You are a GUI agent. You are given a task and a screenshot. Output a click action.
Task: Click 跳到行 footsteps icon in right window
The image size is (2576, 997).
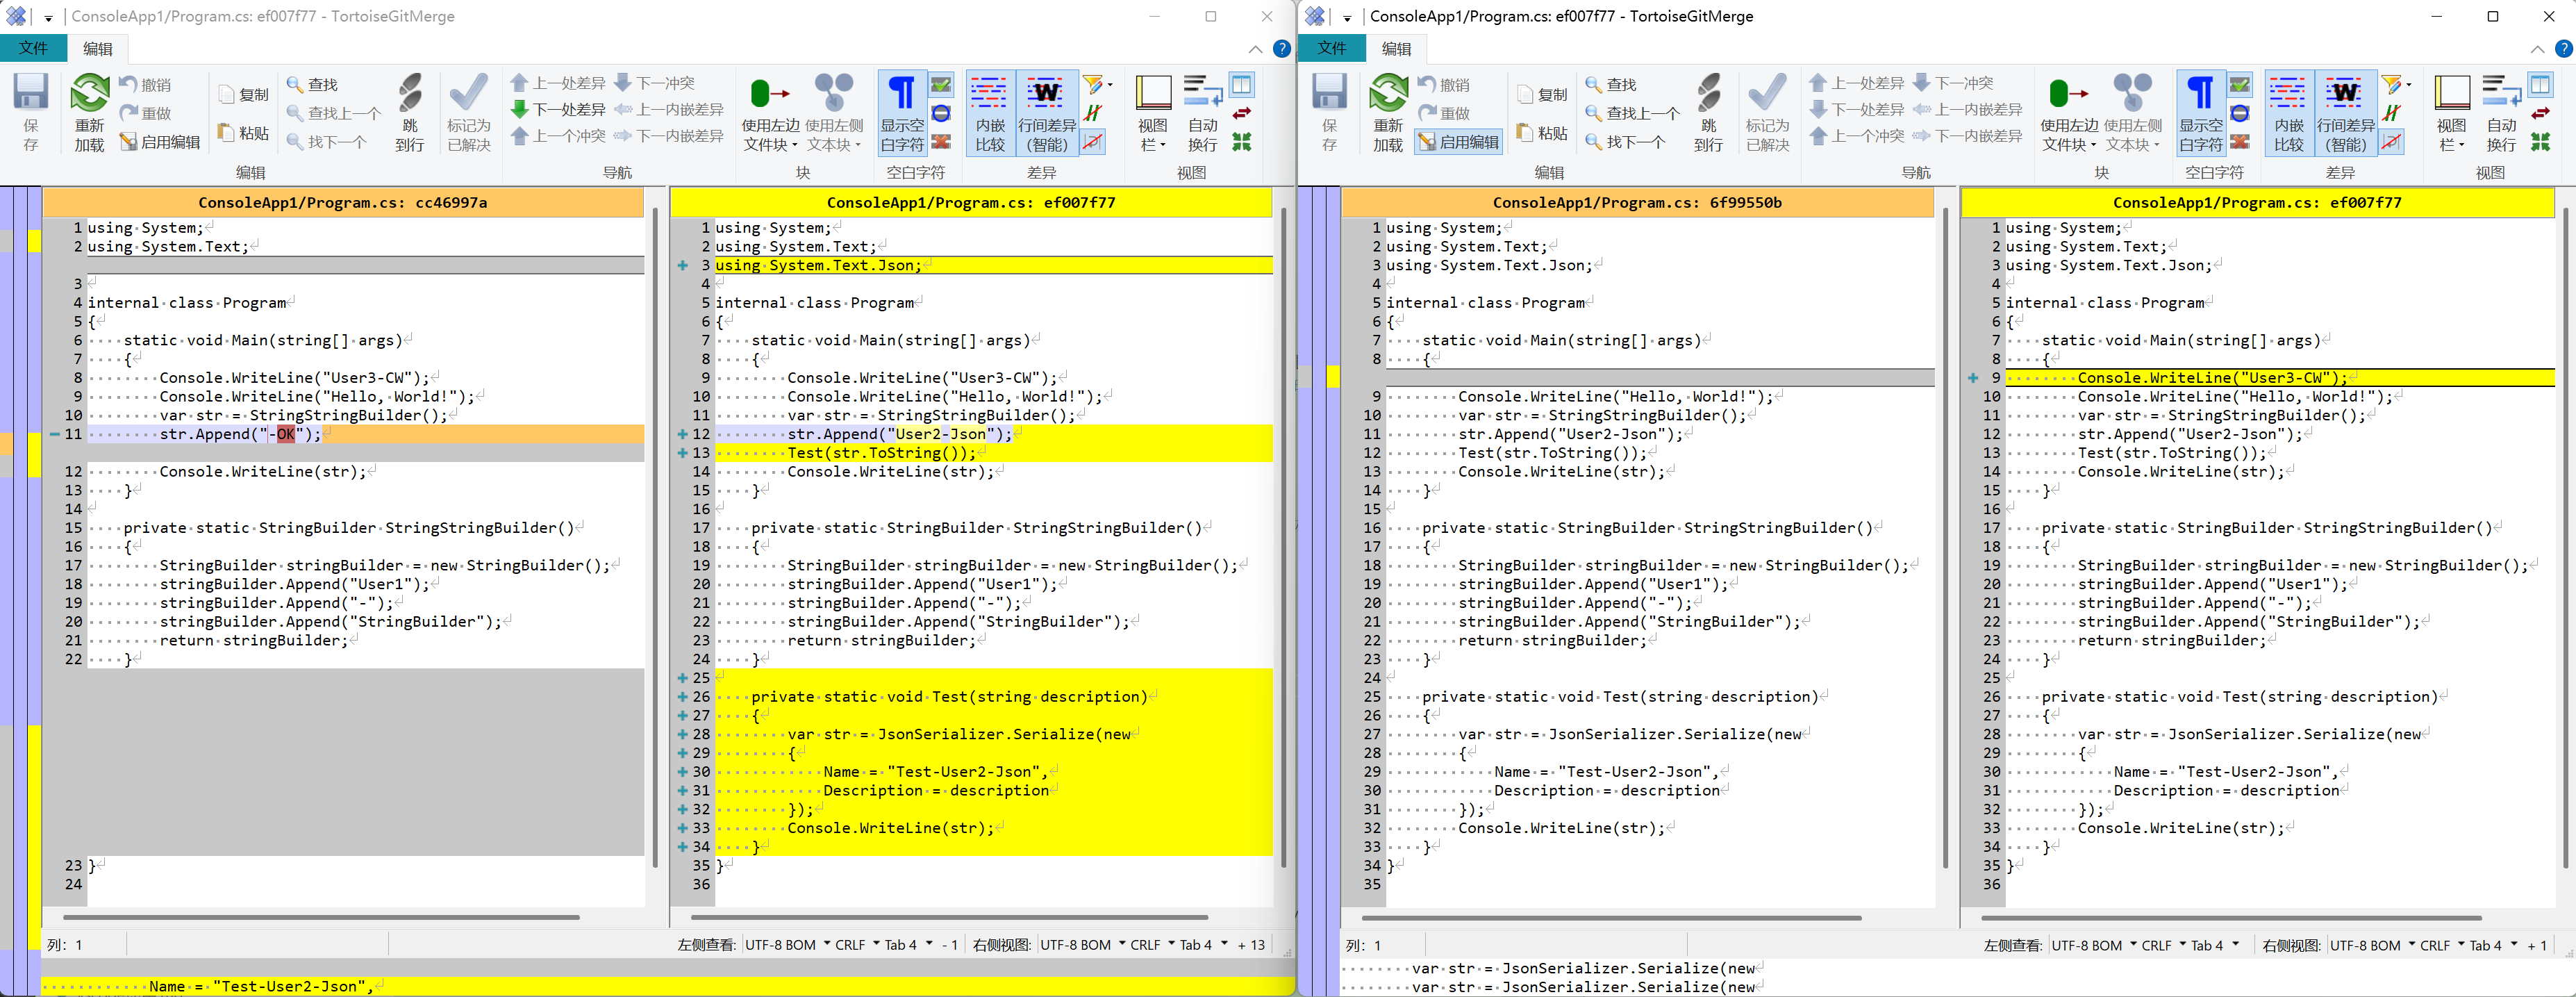click(x=1708, y=94)
